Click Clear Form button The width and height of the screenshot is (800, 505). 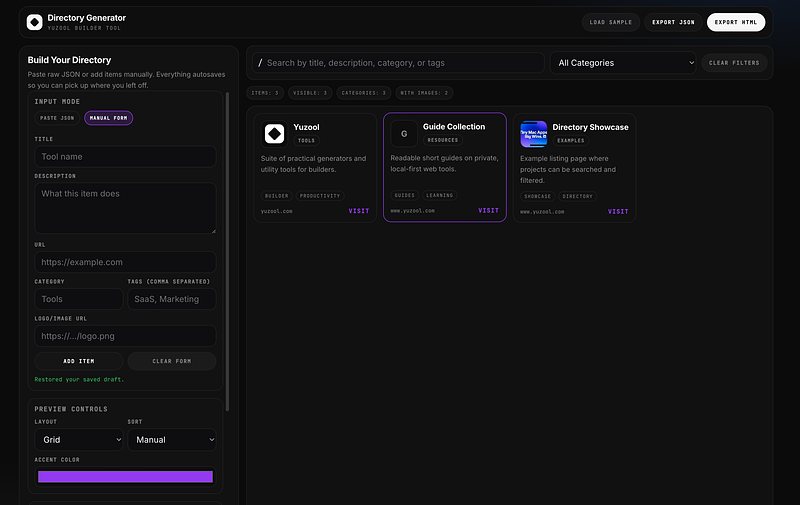point(172,361)
